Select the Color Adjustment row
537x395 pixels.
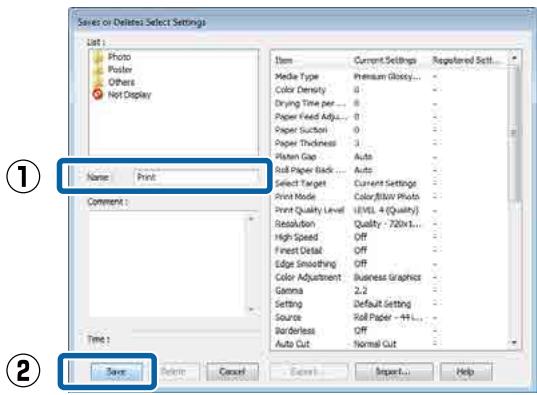(390, 277)
